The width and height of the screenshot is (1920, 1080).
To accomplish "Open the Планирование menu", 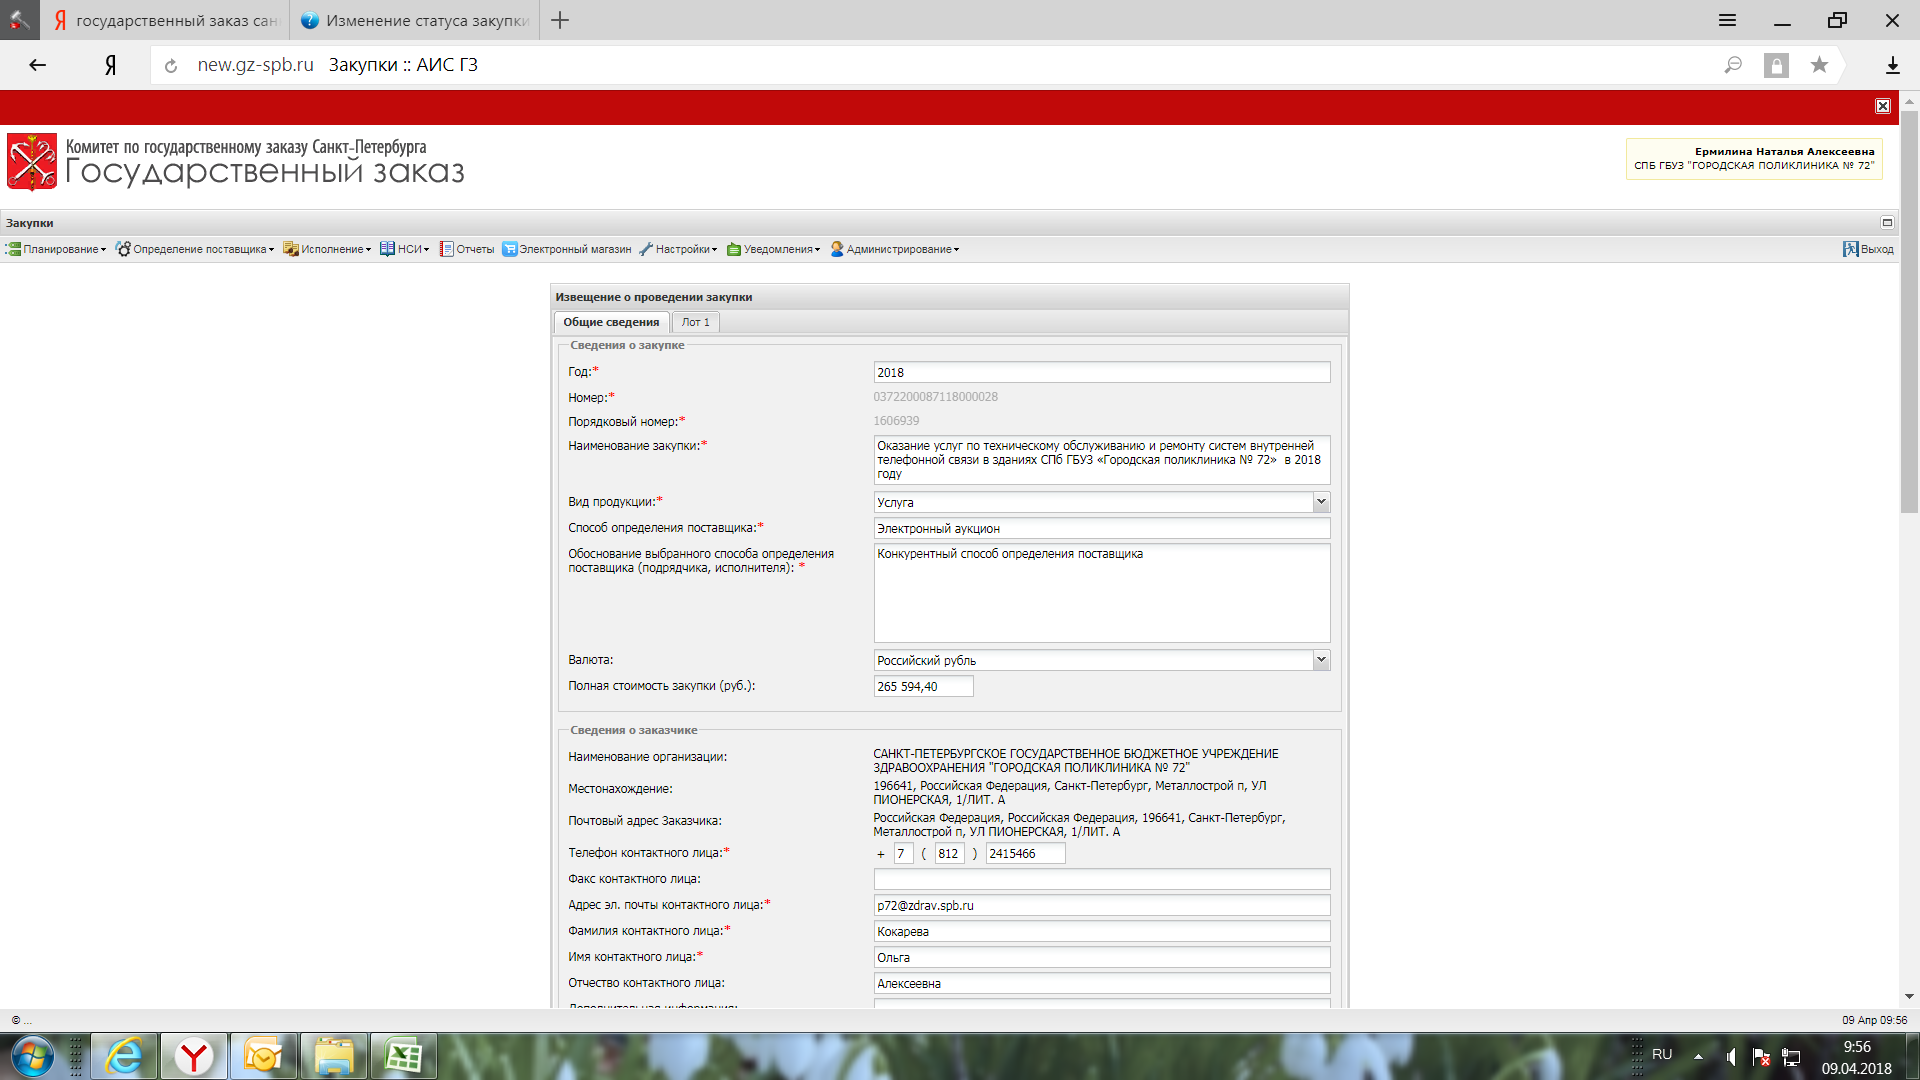I will [x=56, y=250].
